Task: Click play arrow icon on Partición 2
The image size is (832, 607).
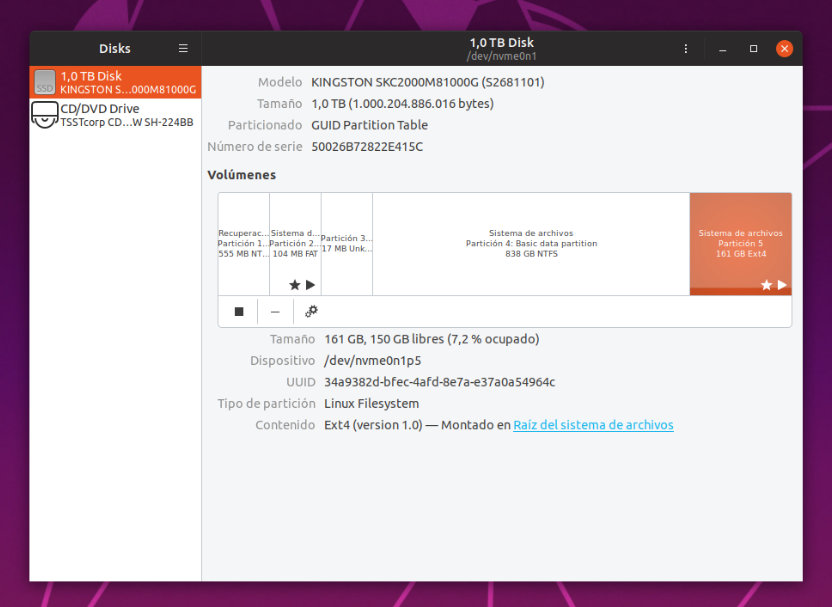Action: point(310,285)
